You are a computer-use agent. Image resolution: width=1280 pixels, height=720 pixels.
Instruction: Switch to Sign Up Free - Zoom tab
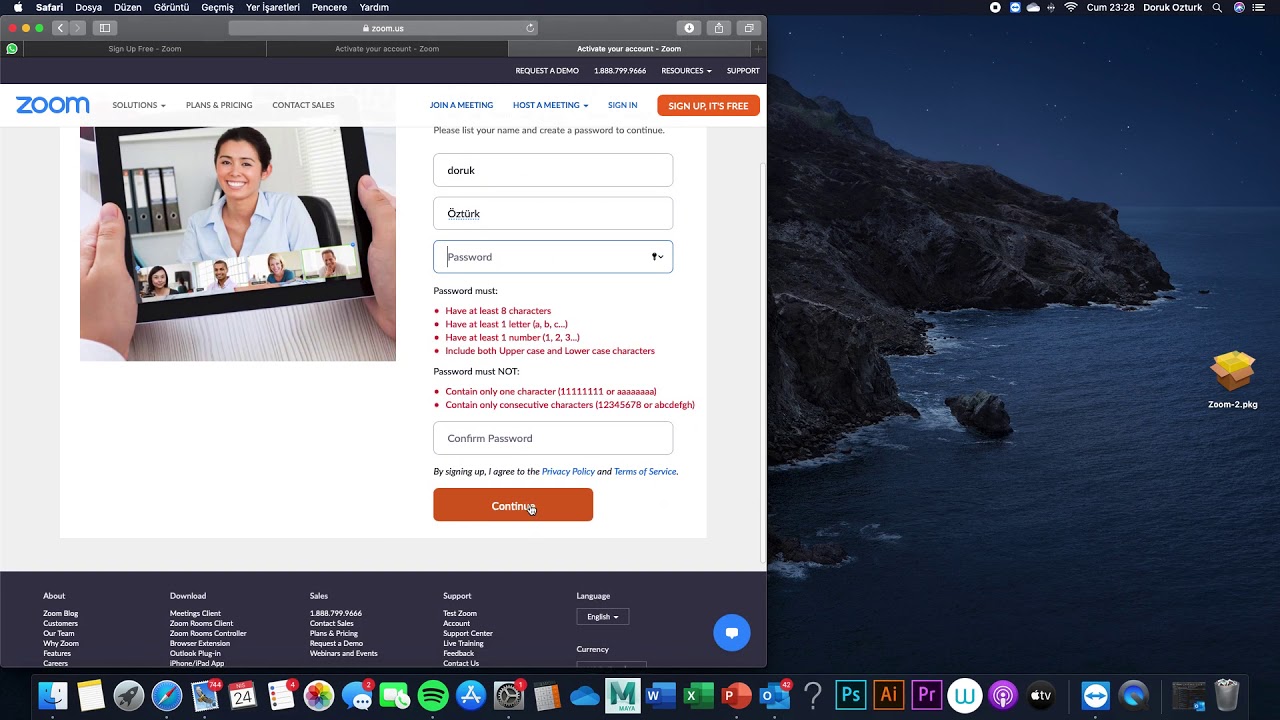pyautogui.click(x=145, y=48)
